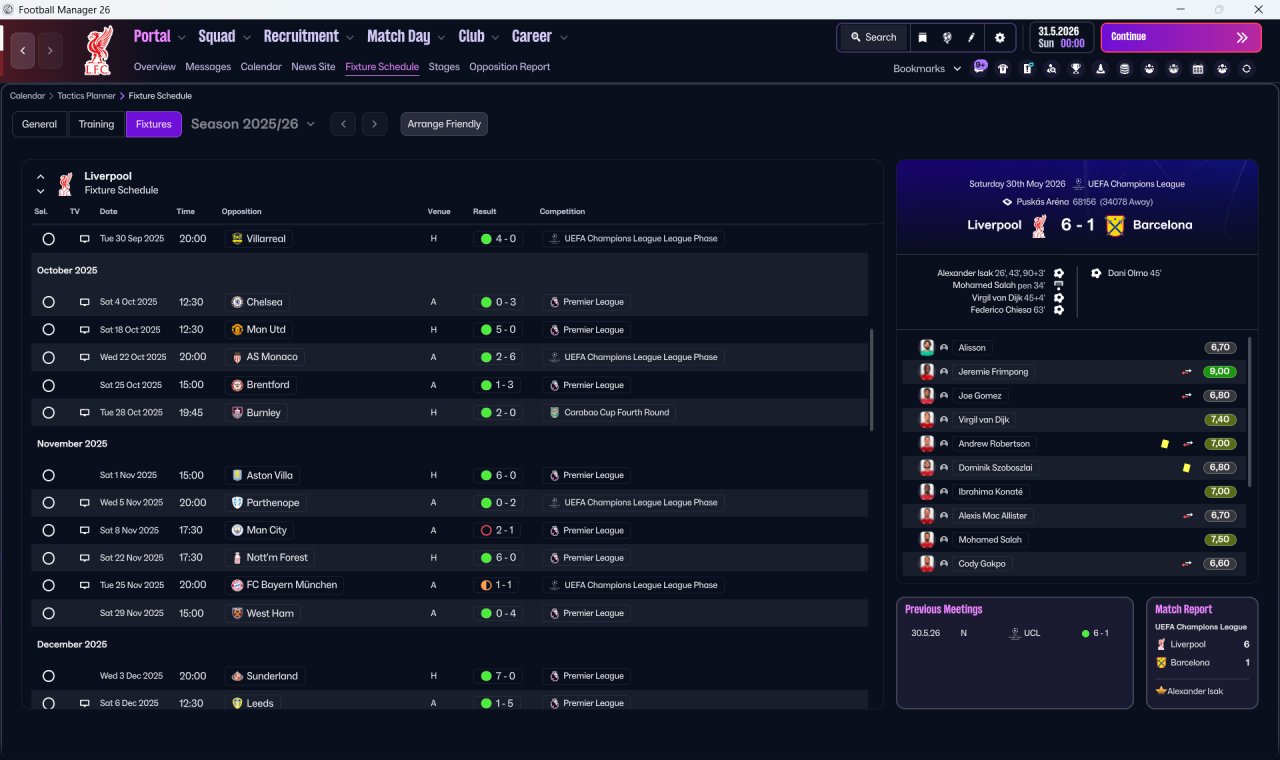Screen dimensions: 1280x760
Task: Click the bookmark icon next to Search
Action: 923,37
